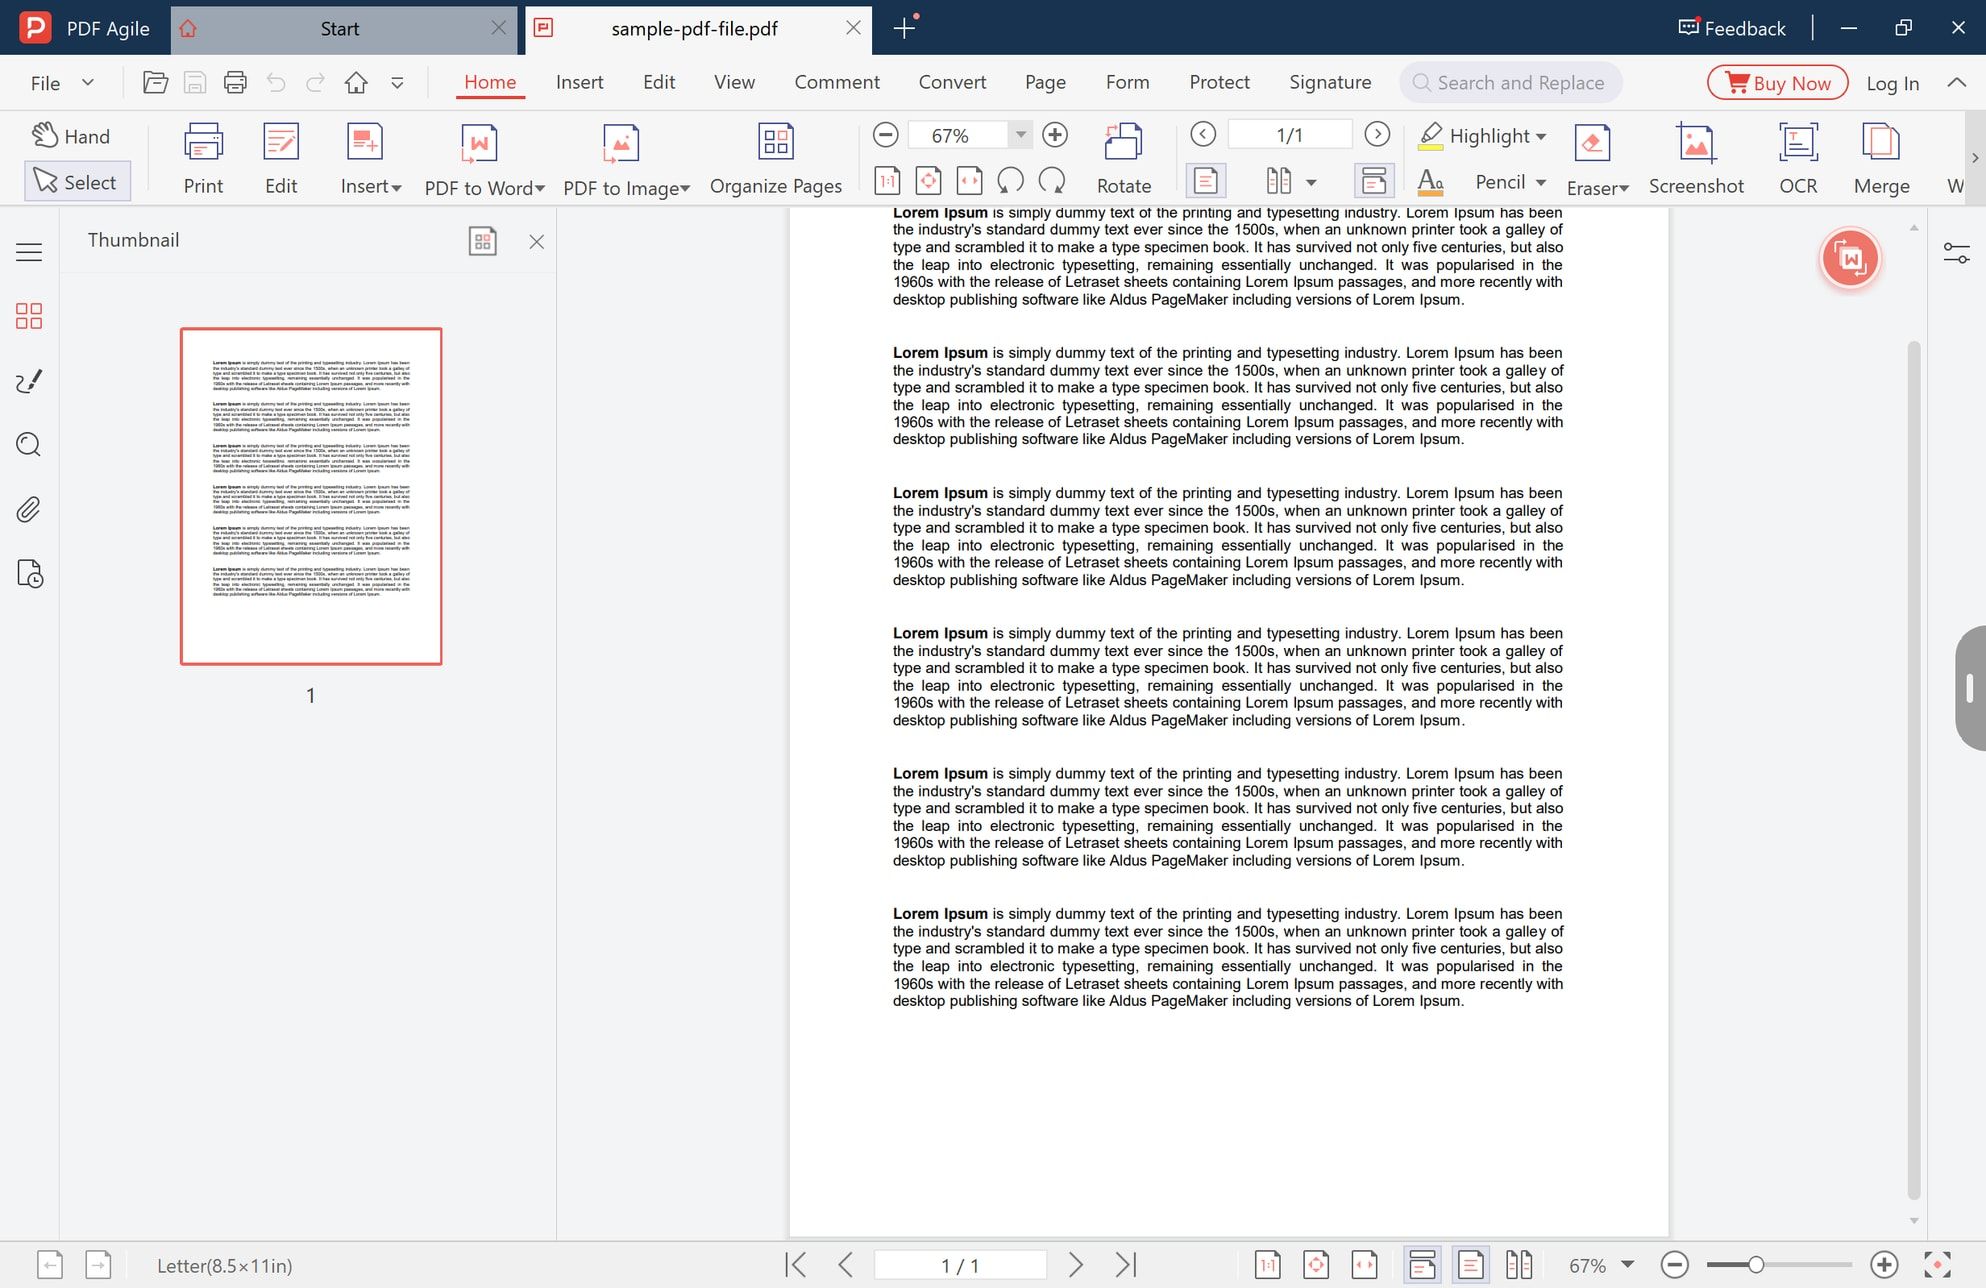
Task: Click the Print tool in the ribbon
Action: tap(203, 158)
